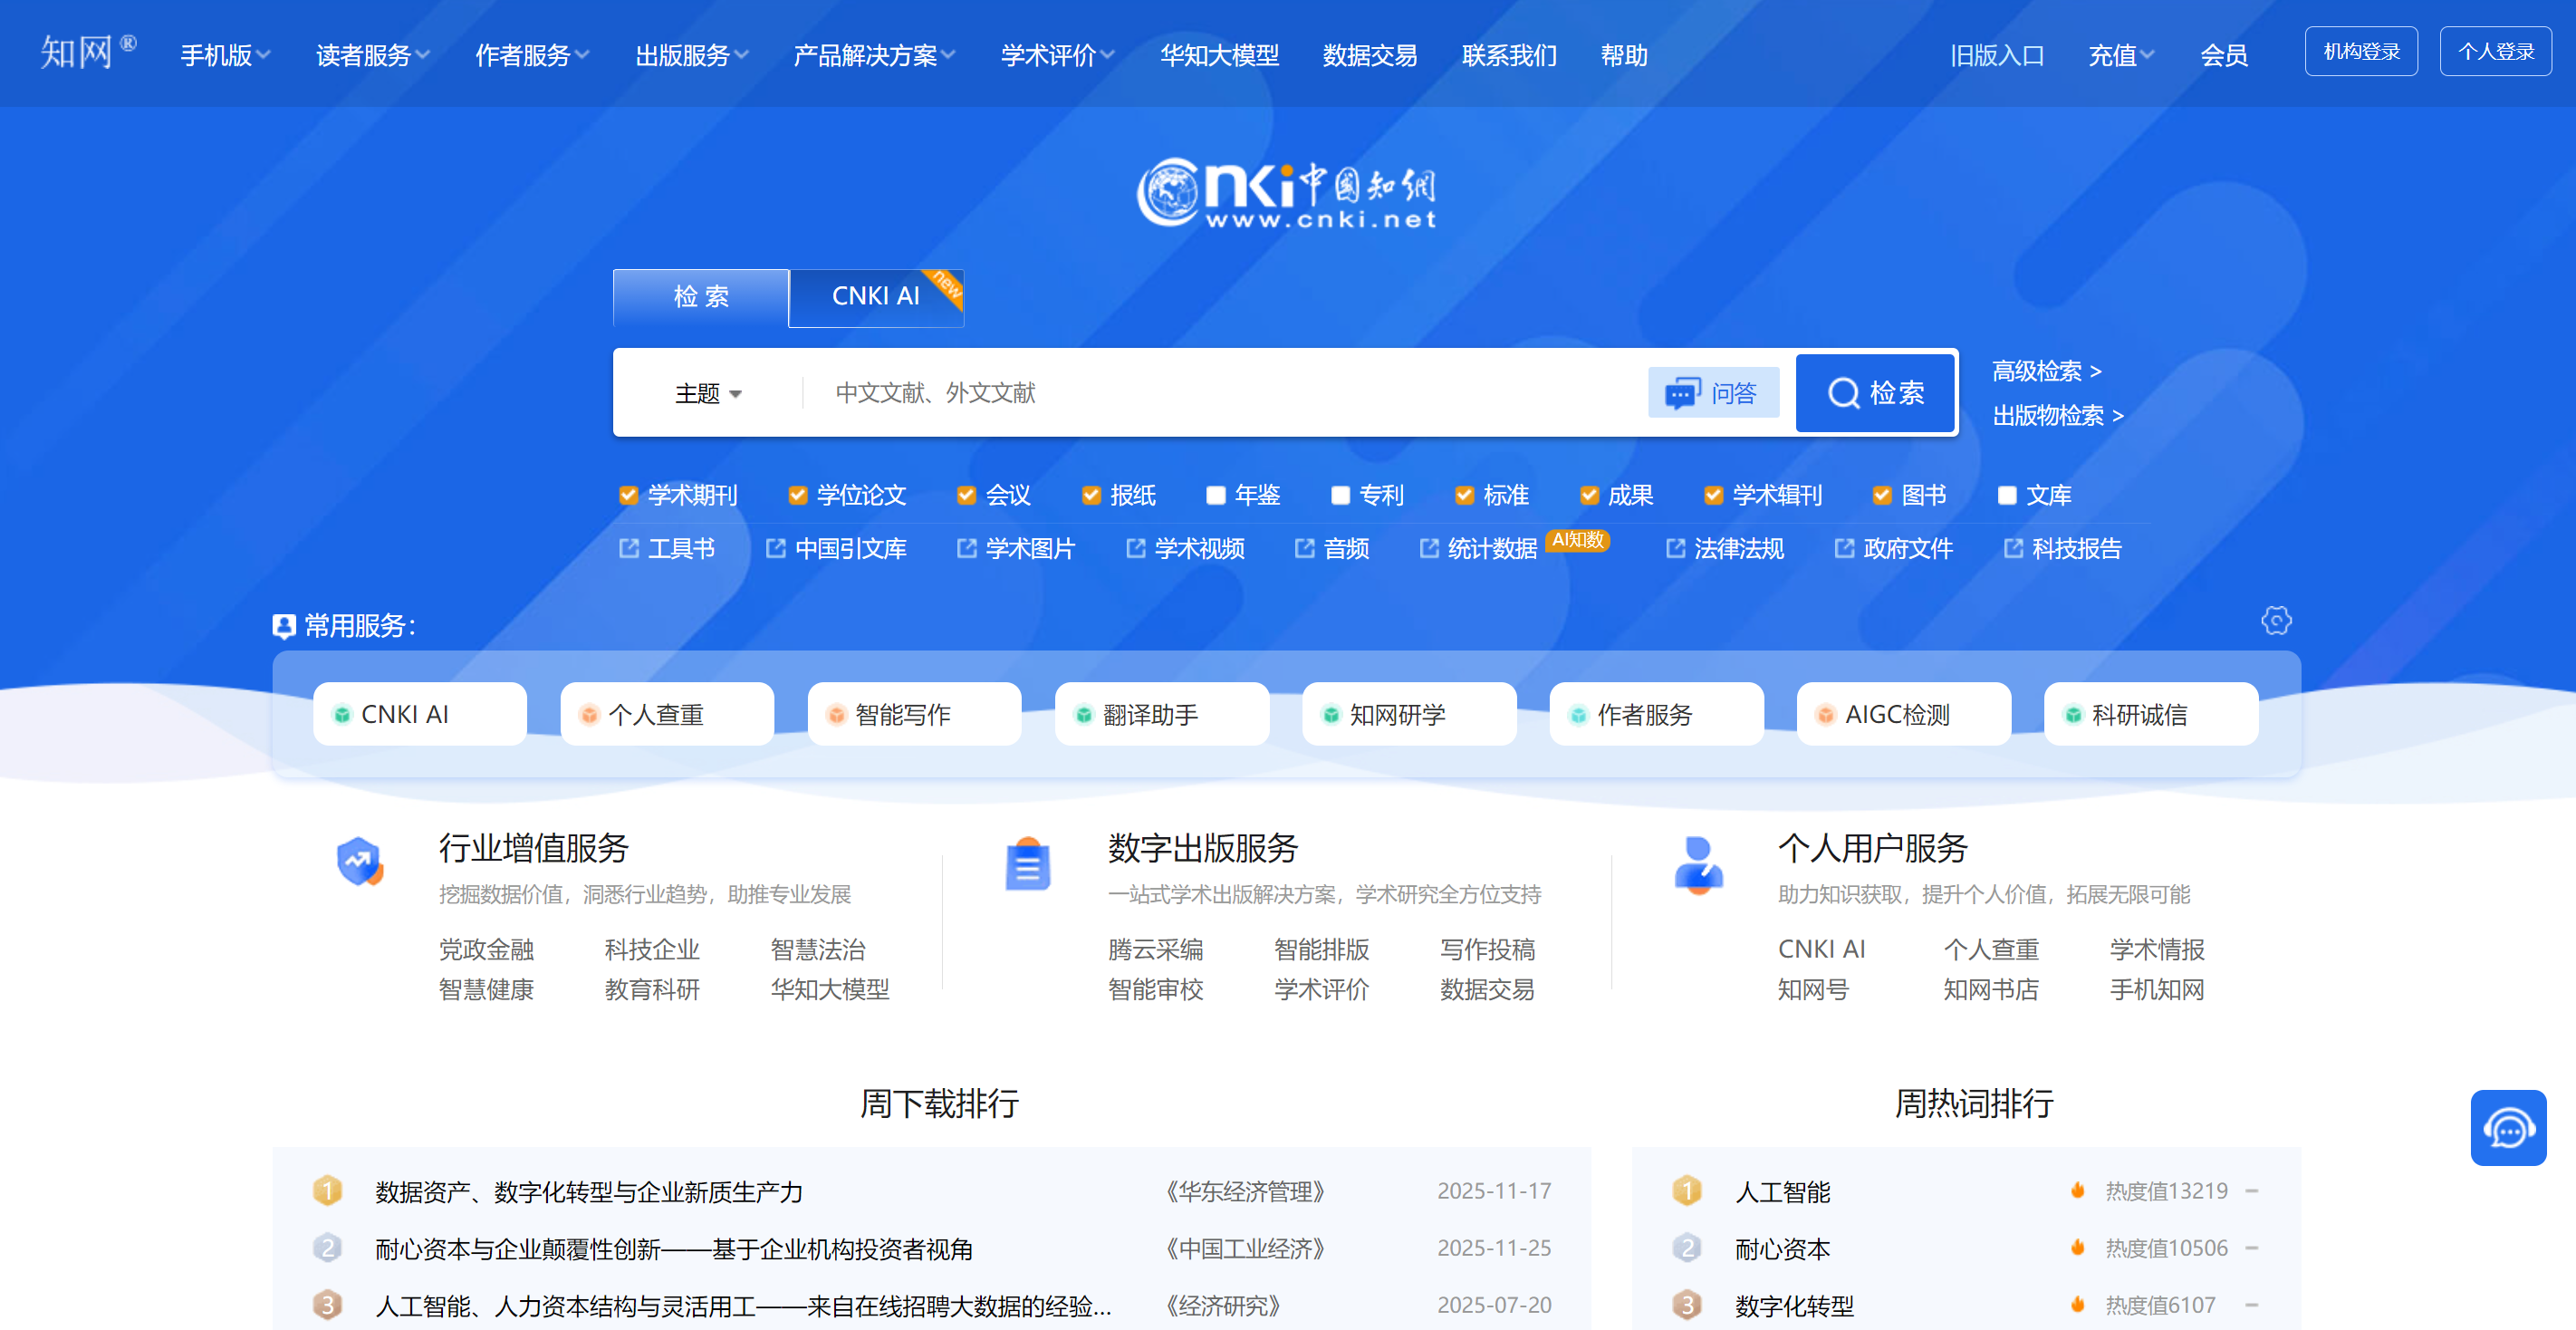Open the 高级检索 link
The image size is (2576, 1330).
pyautogui.click(x=2045, y=370)
